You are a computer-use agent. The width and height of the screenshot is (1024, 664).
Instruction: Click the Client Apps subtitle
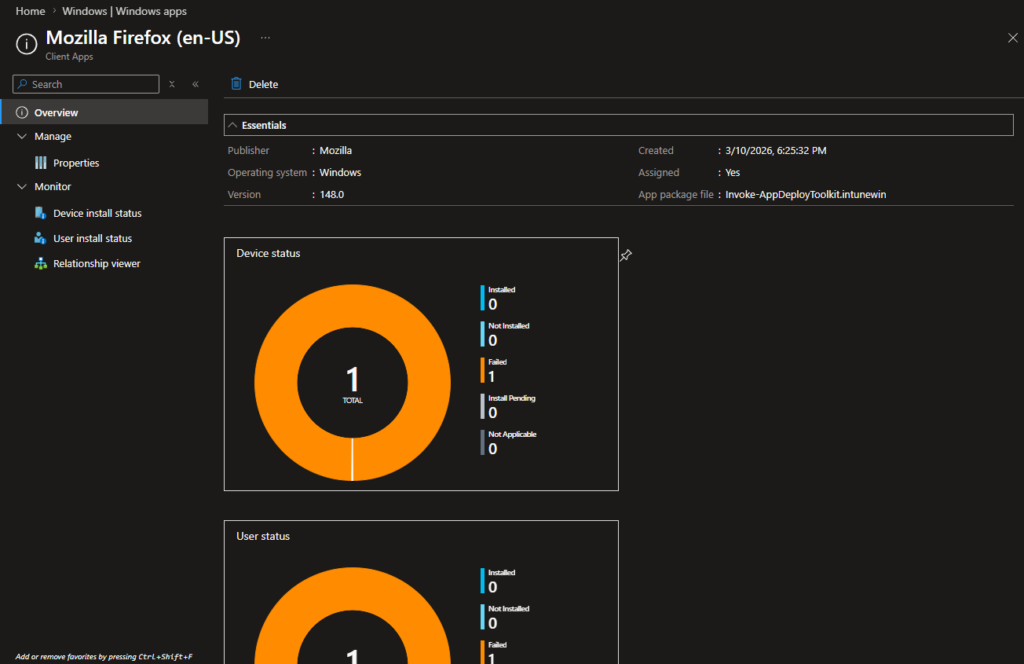(x=69, y=57)
